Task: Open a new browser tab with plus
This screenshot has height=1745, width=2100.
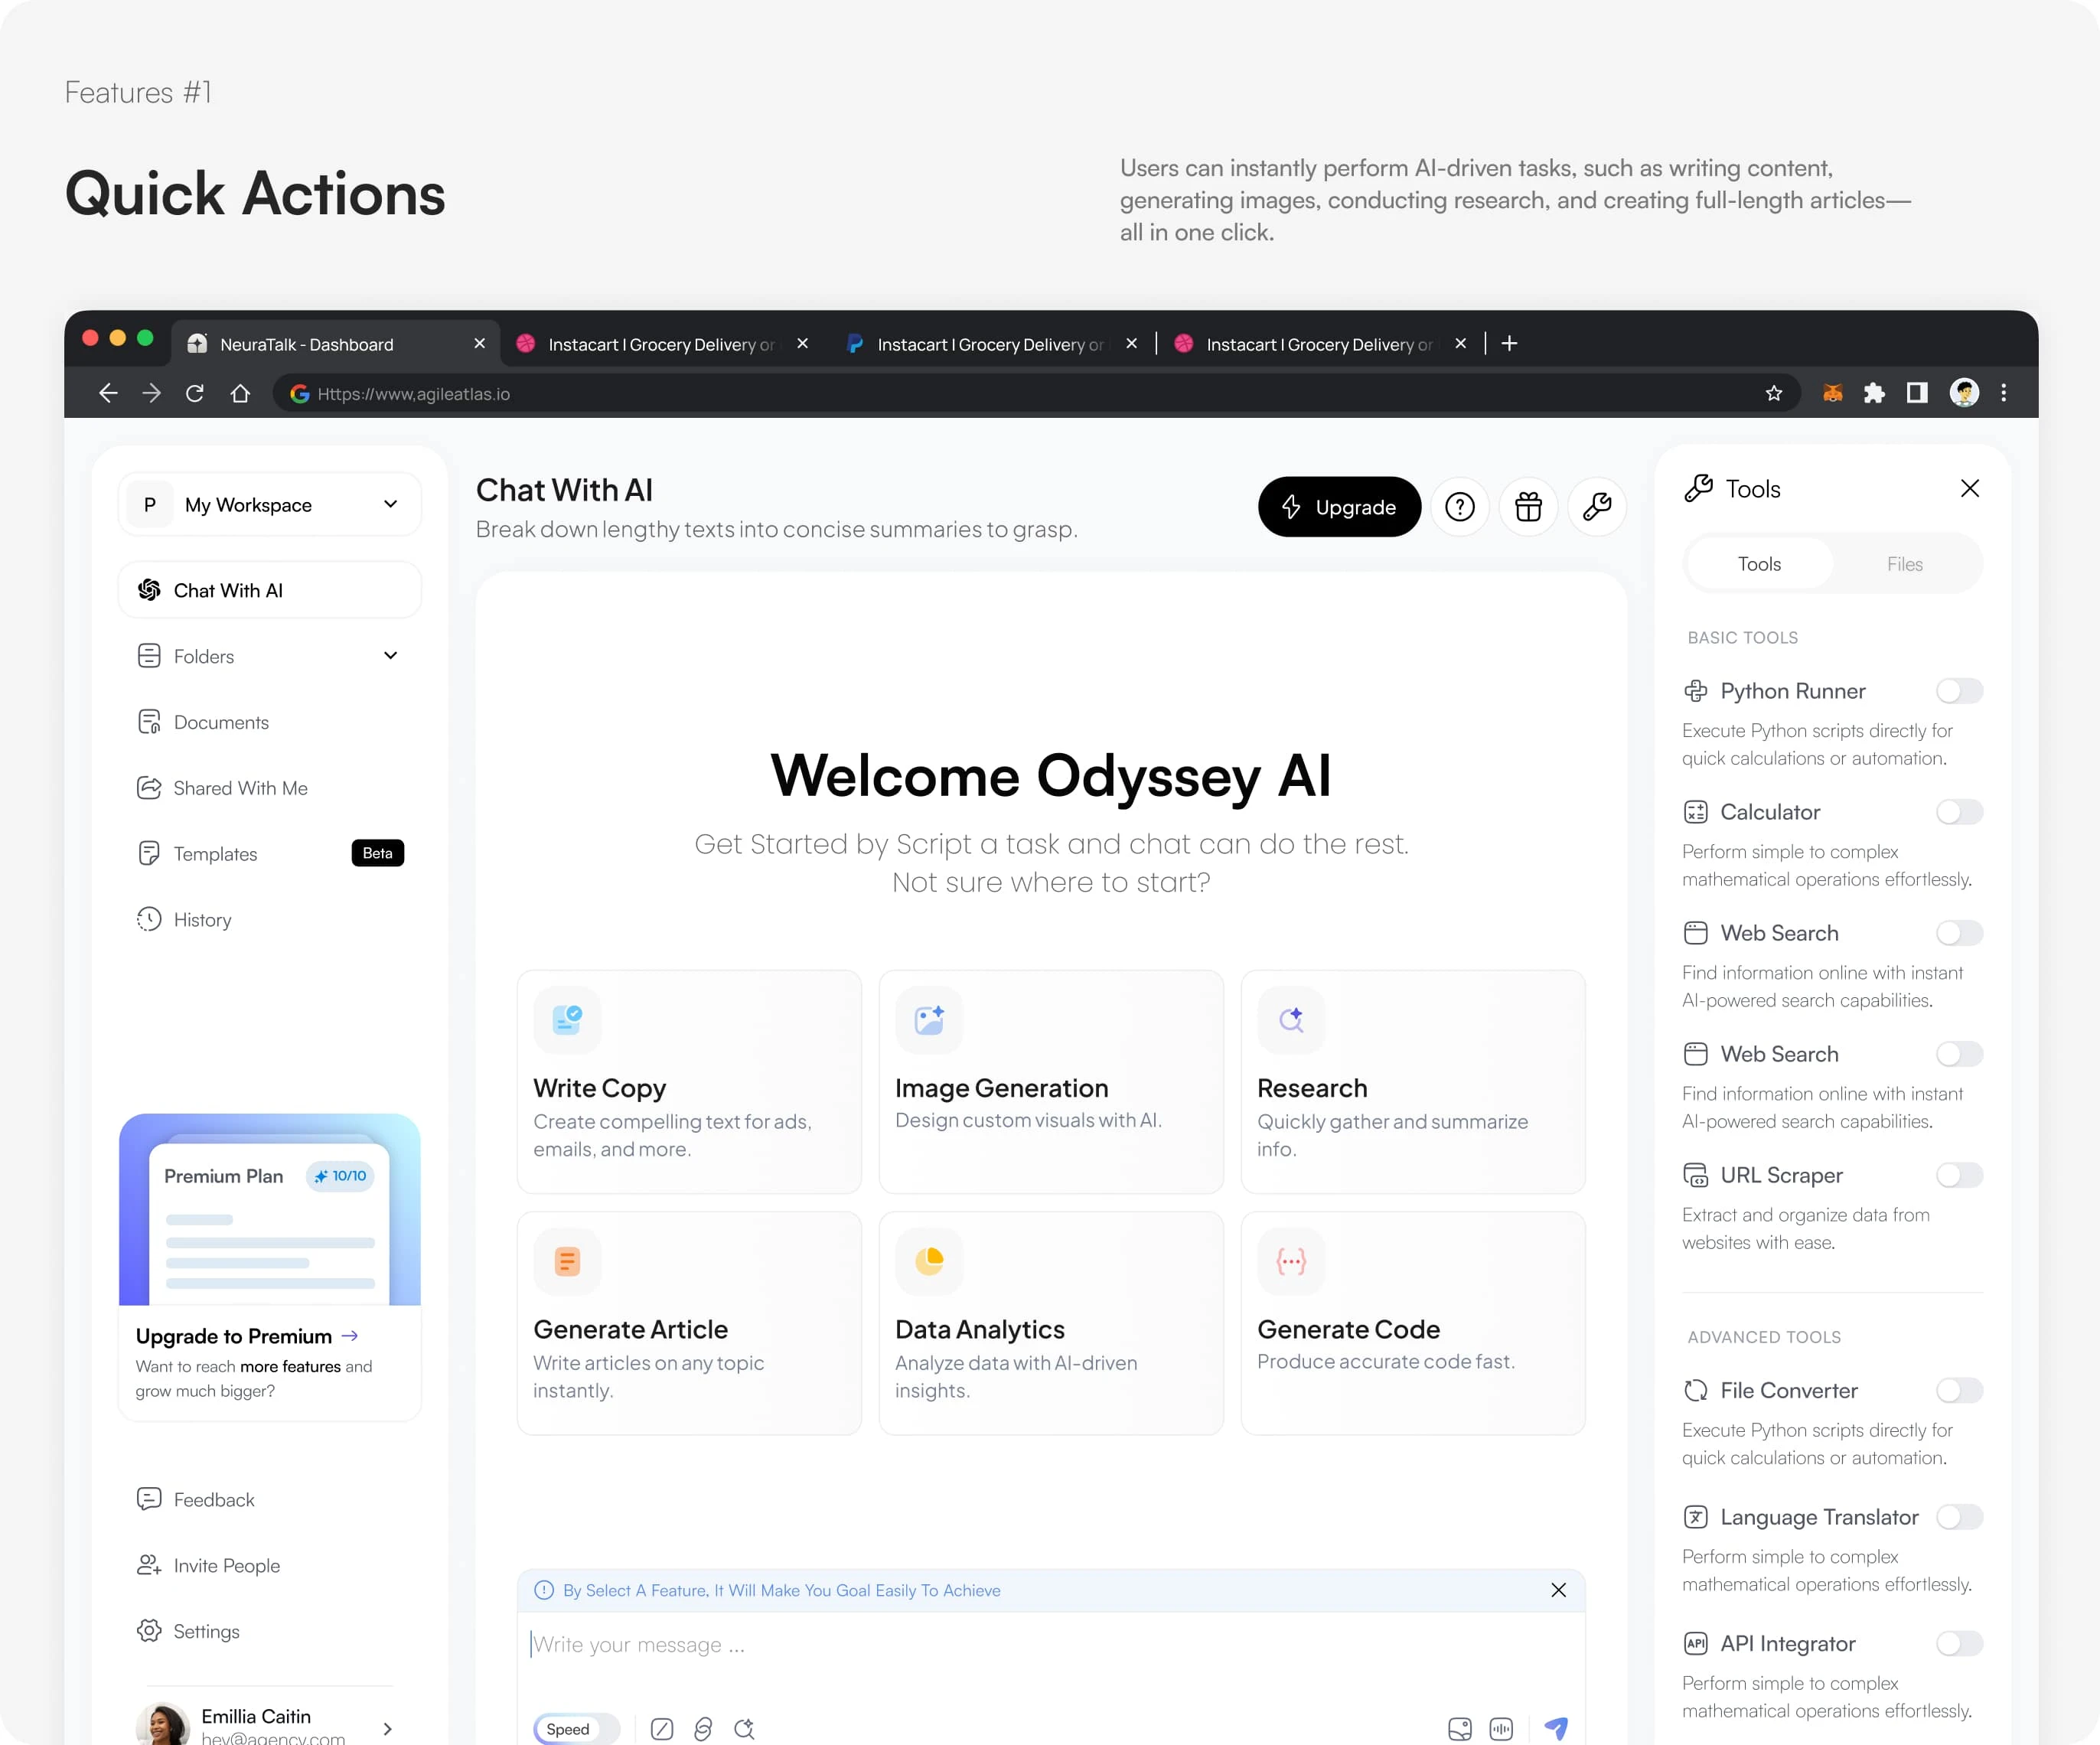Action: [x=1510, y=343]
